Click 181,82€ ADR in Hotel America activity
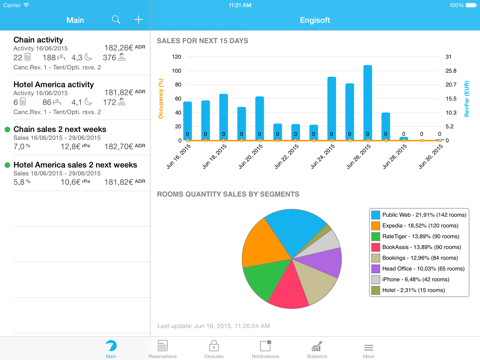 point(125,92)
